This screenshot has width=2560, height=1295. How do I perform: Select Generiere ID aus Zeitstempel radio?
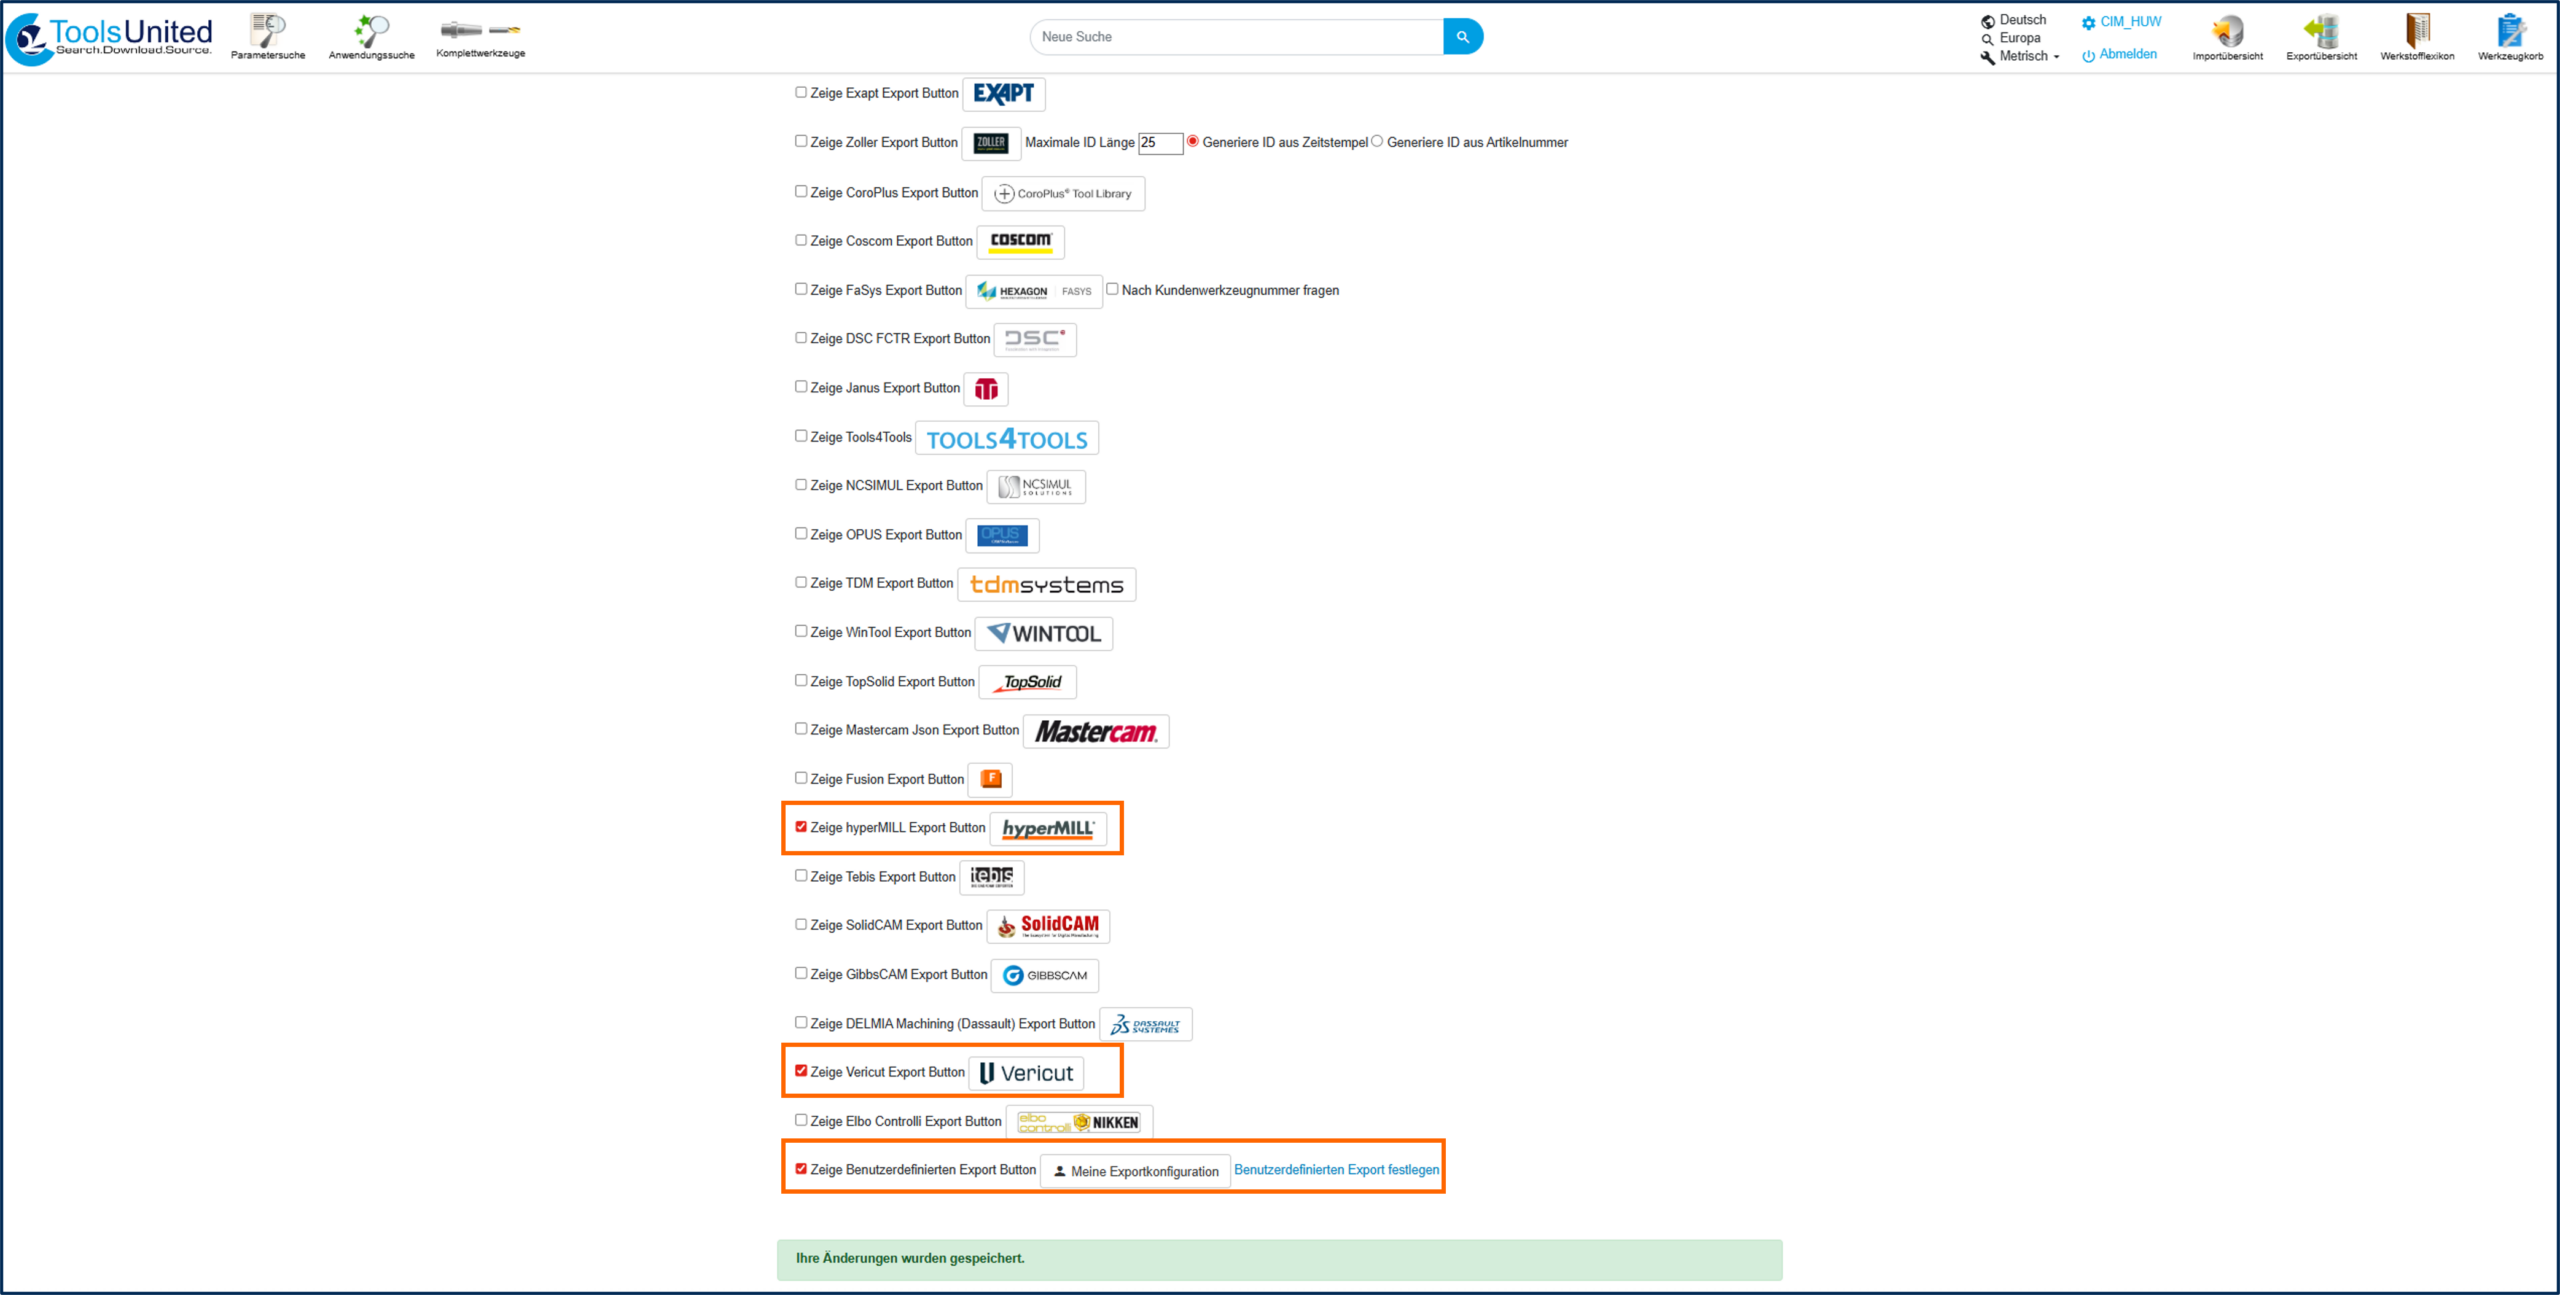point(1193,141)
